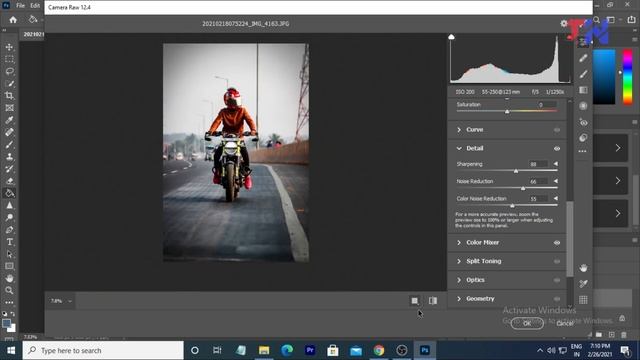640x360 pixels.
Task: Toggle Camera Raw grid overlay icon
Action: (583, 300)
